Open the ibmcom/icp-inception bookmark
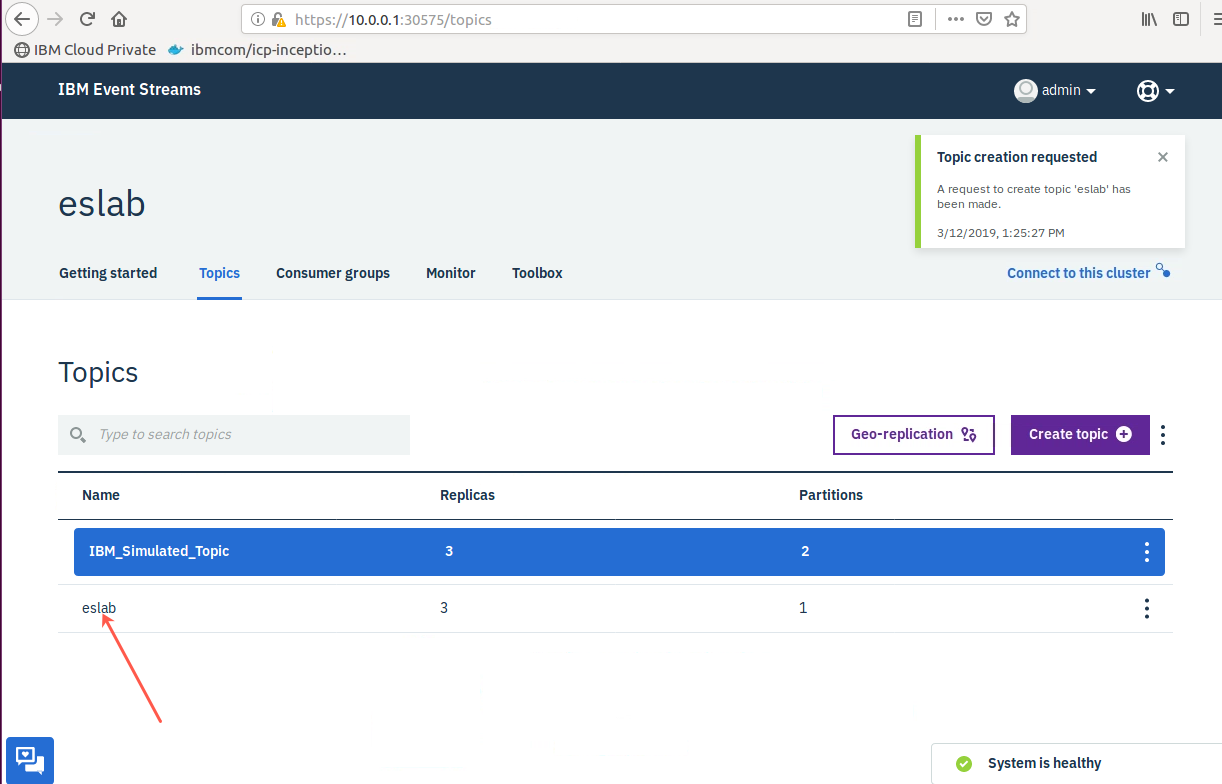This screenshot has width=1222, height=784. 258,49
